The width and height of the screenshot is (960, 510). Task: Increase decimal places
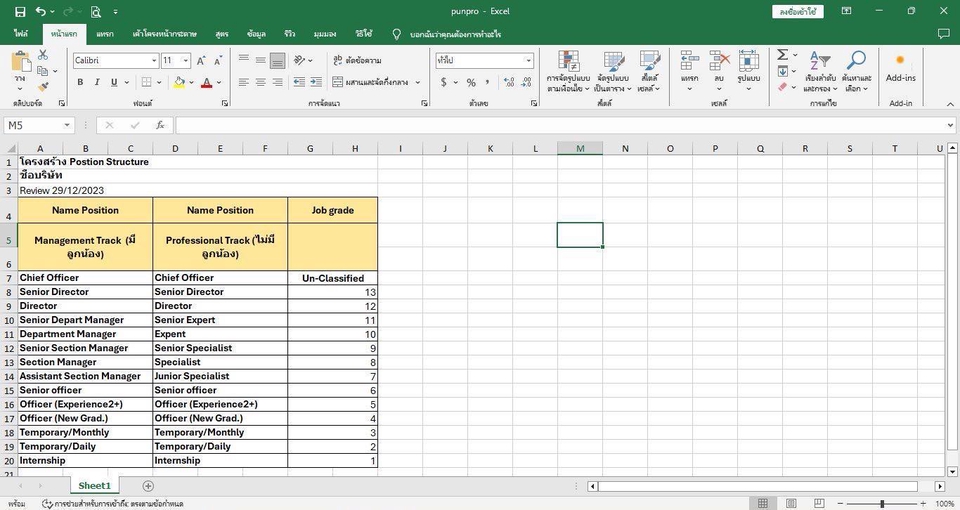509,82
